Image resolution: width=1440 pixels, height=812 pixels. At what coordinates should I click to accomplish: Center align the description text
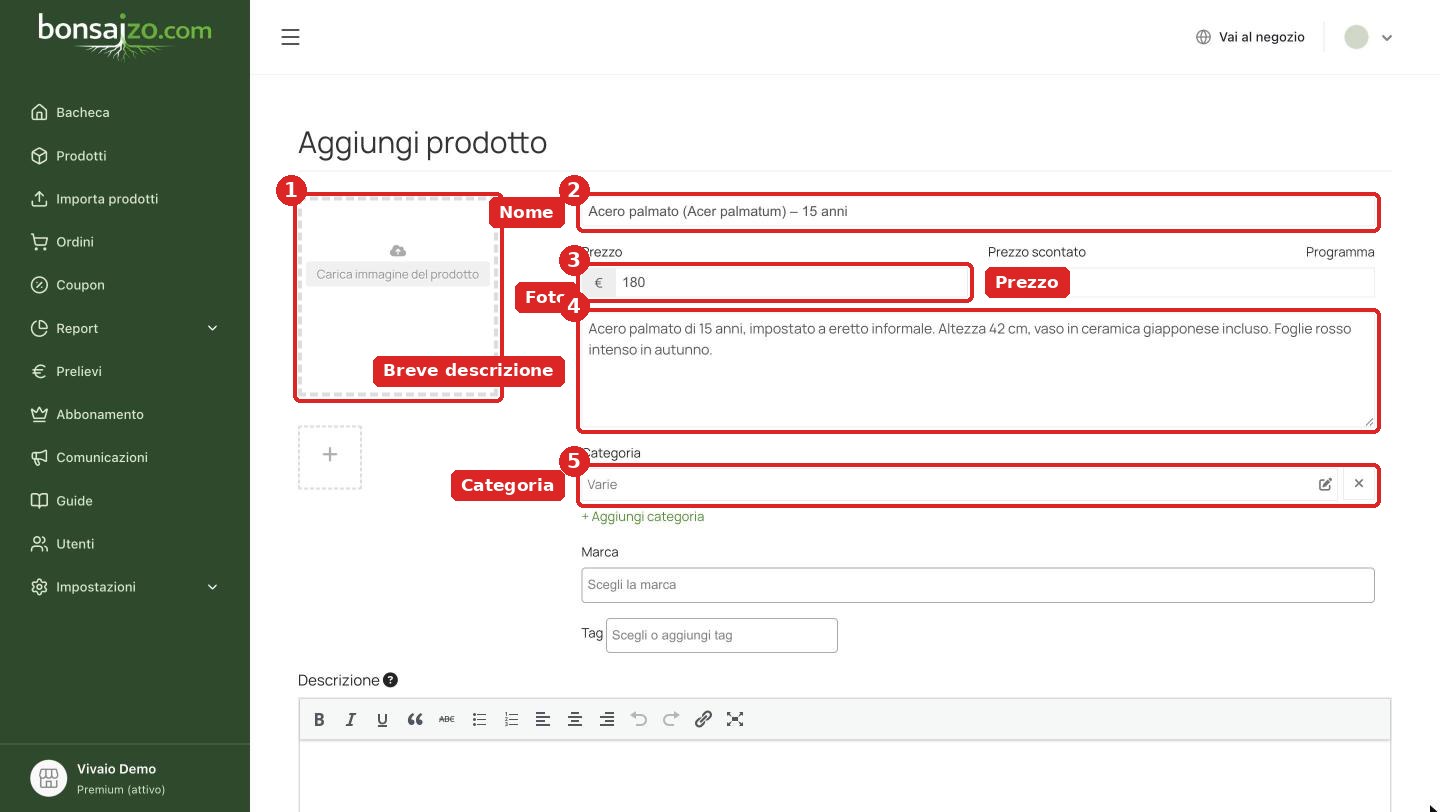575,719
